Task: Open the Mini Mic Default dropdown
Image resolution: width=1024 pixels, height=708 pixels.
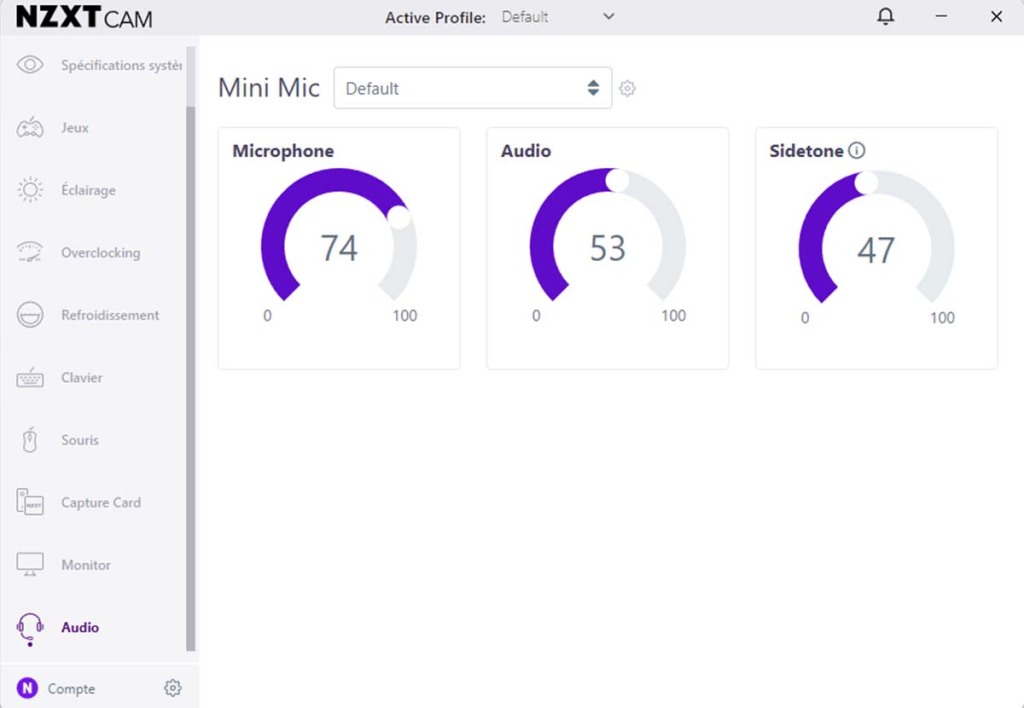Action: 472,89
